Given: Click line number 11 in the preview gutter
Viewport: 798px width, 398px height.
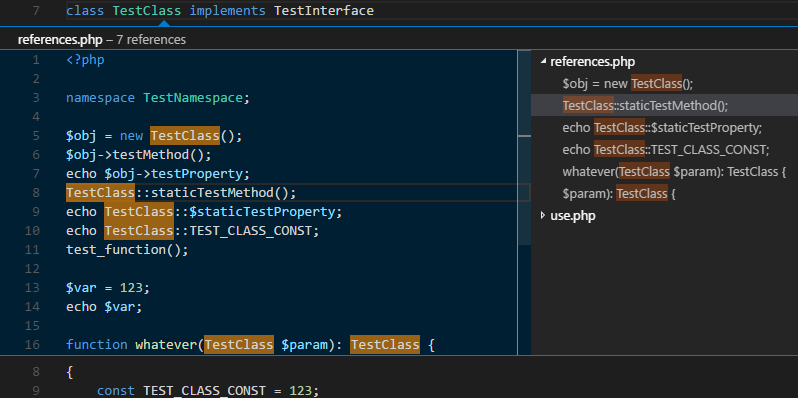Looking at the screenshot, I should point(32,250).
